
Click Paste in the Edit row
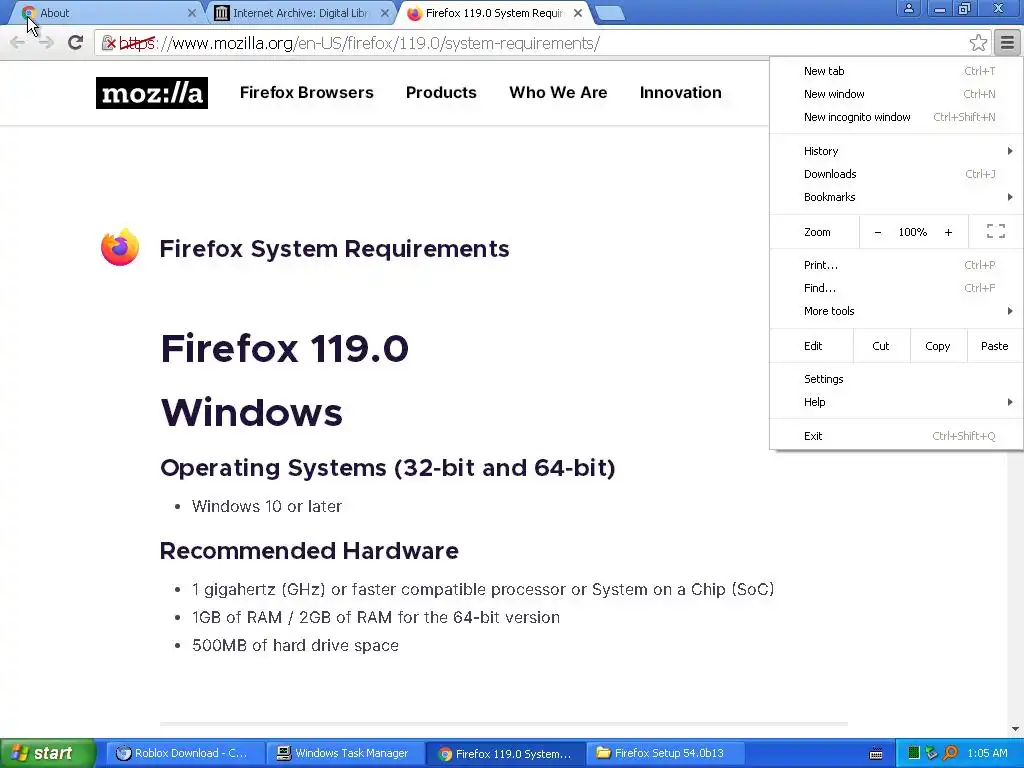995,346
